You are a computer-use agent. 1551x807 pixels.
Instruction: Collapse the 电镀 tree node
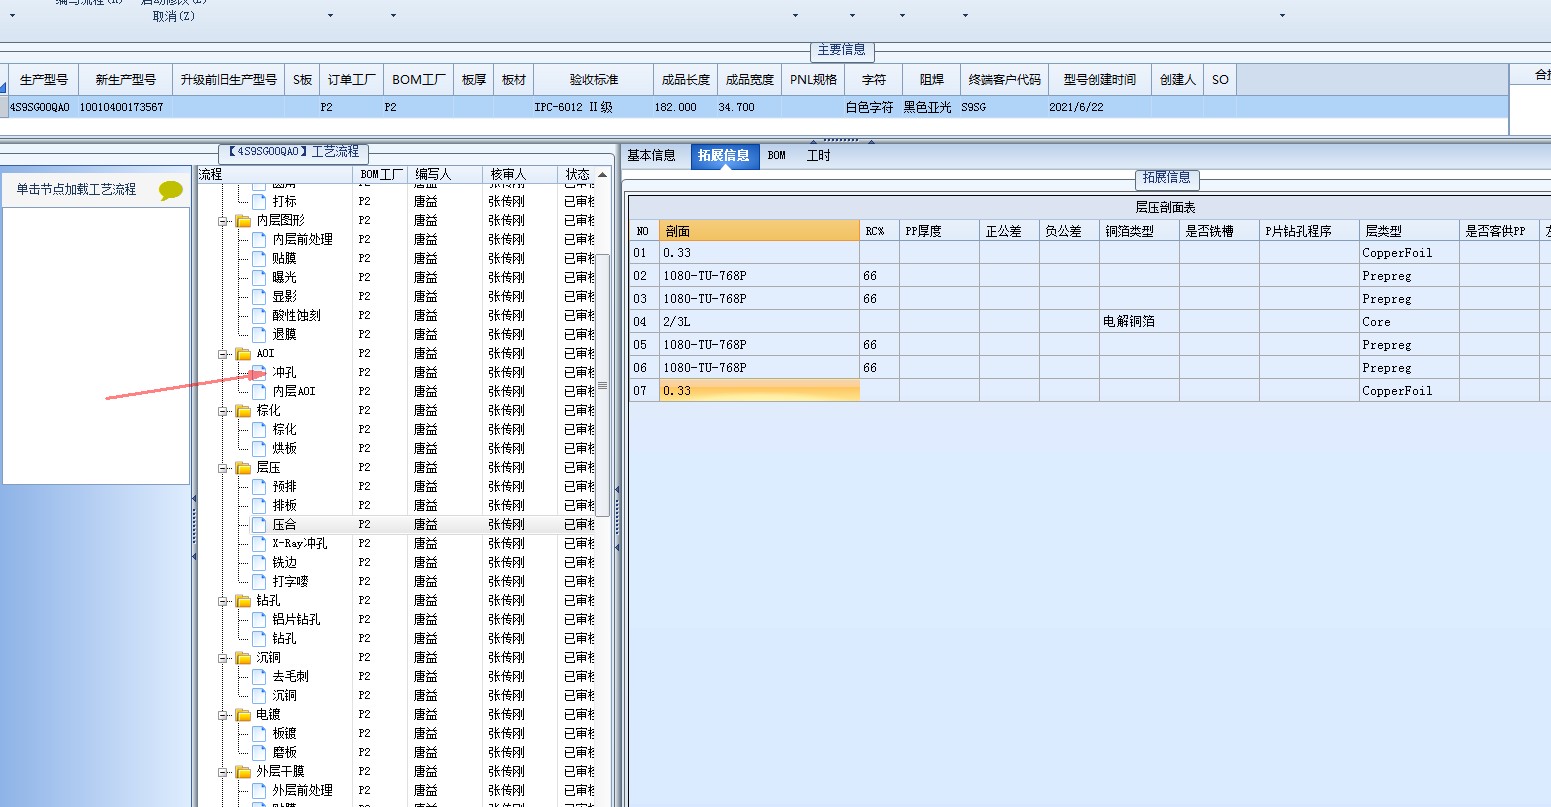point(224,714)
